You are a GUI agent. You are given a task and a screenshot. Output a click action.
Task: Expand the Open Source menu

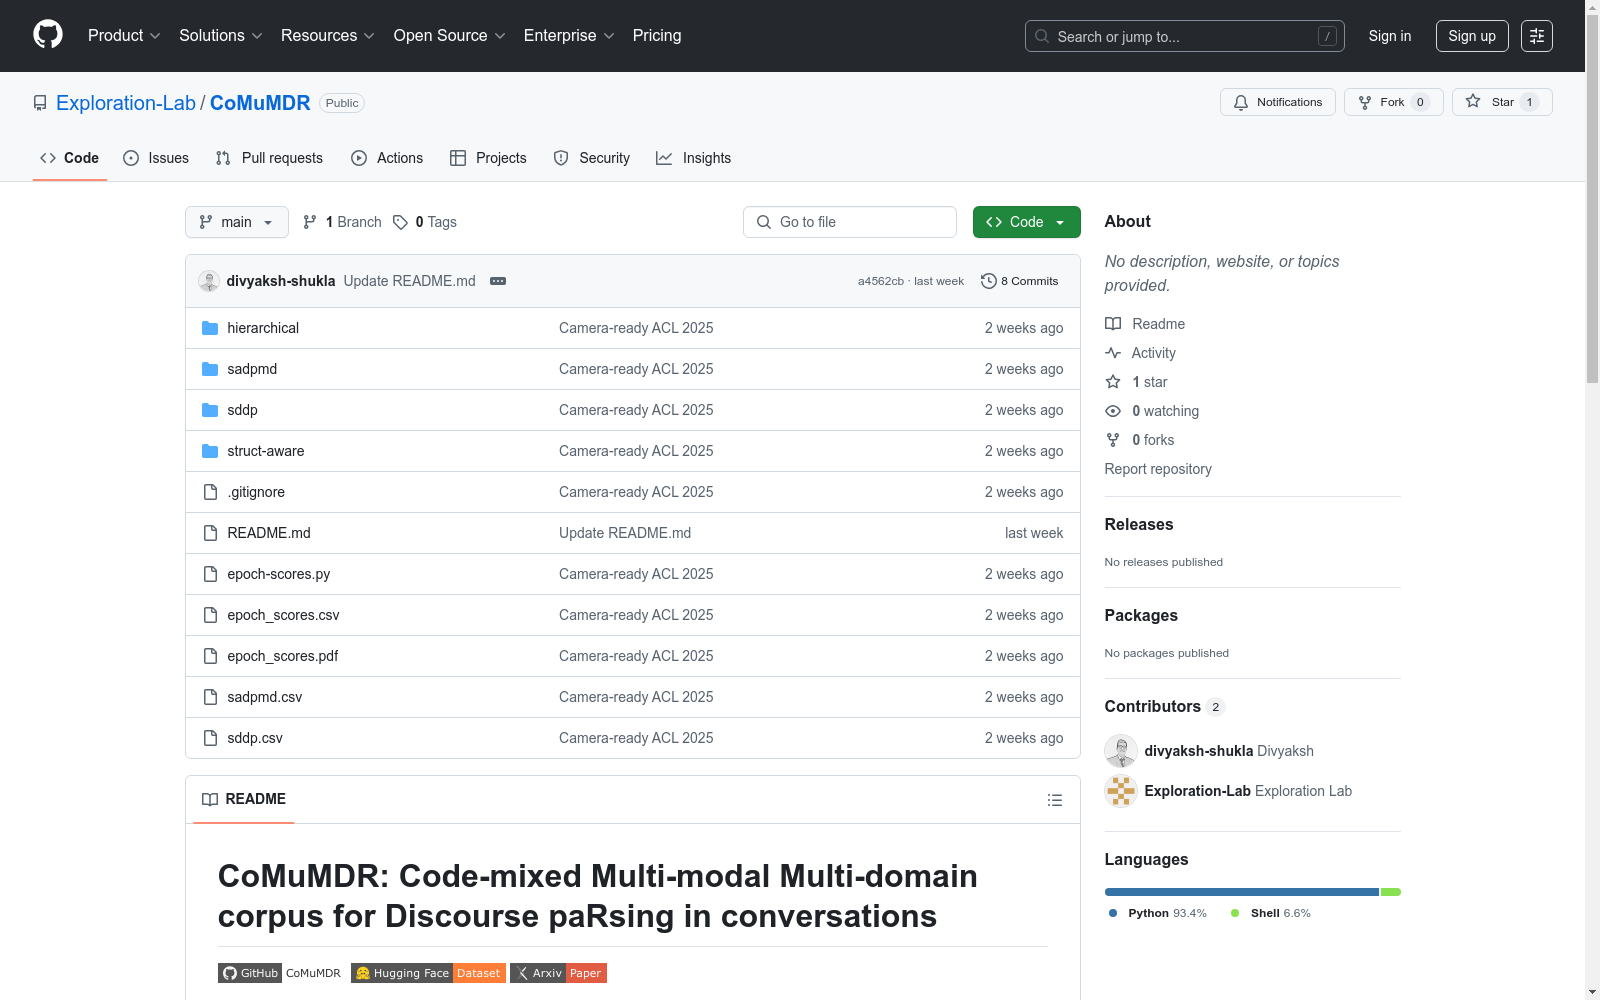[450, 36]
